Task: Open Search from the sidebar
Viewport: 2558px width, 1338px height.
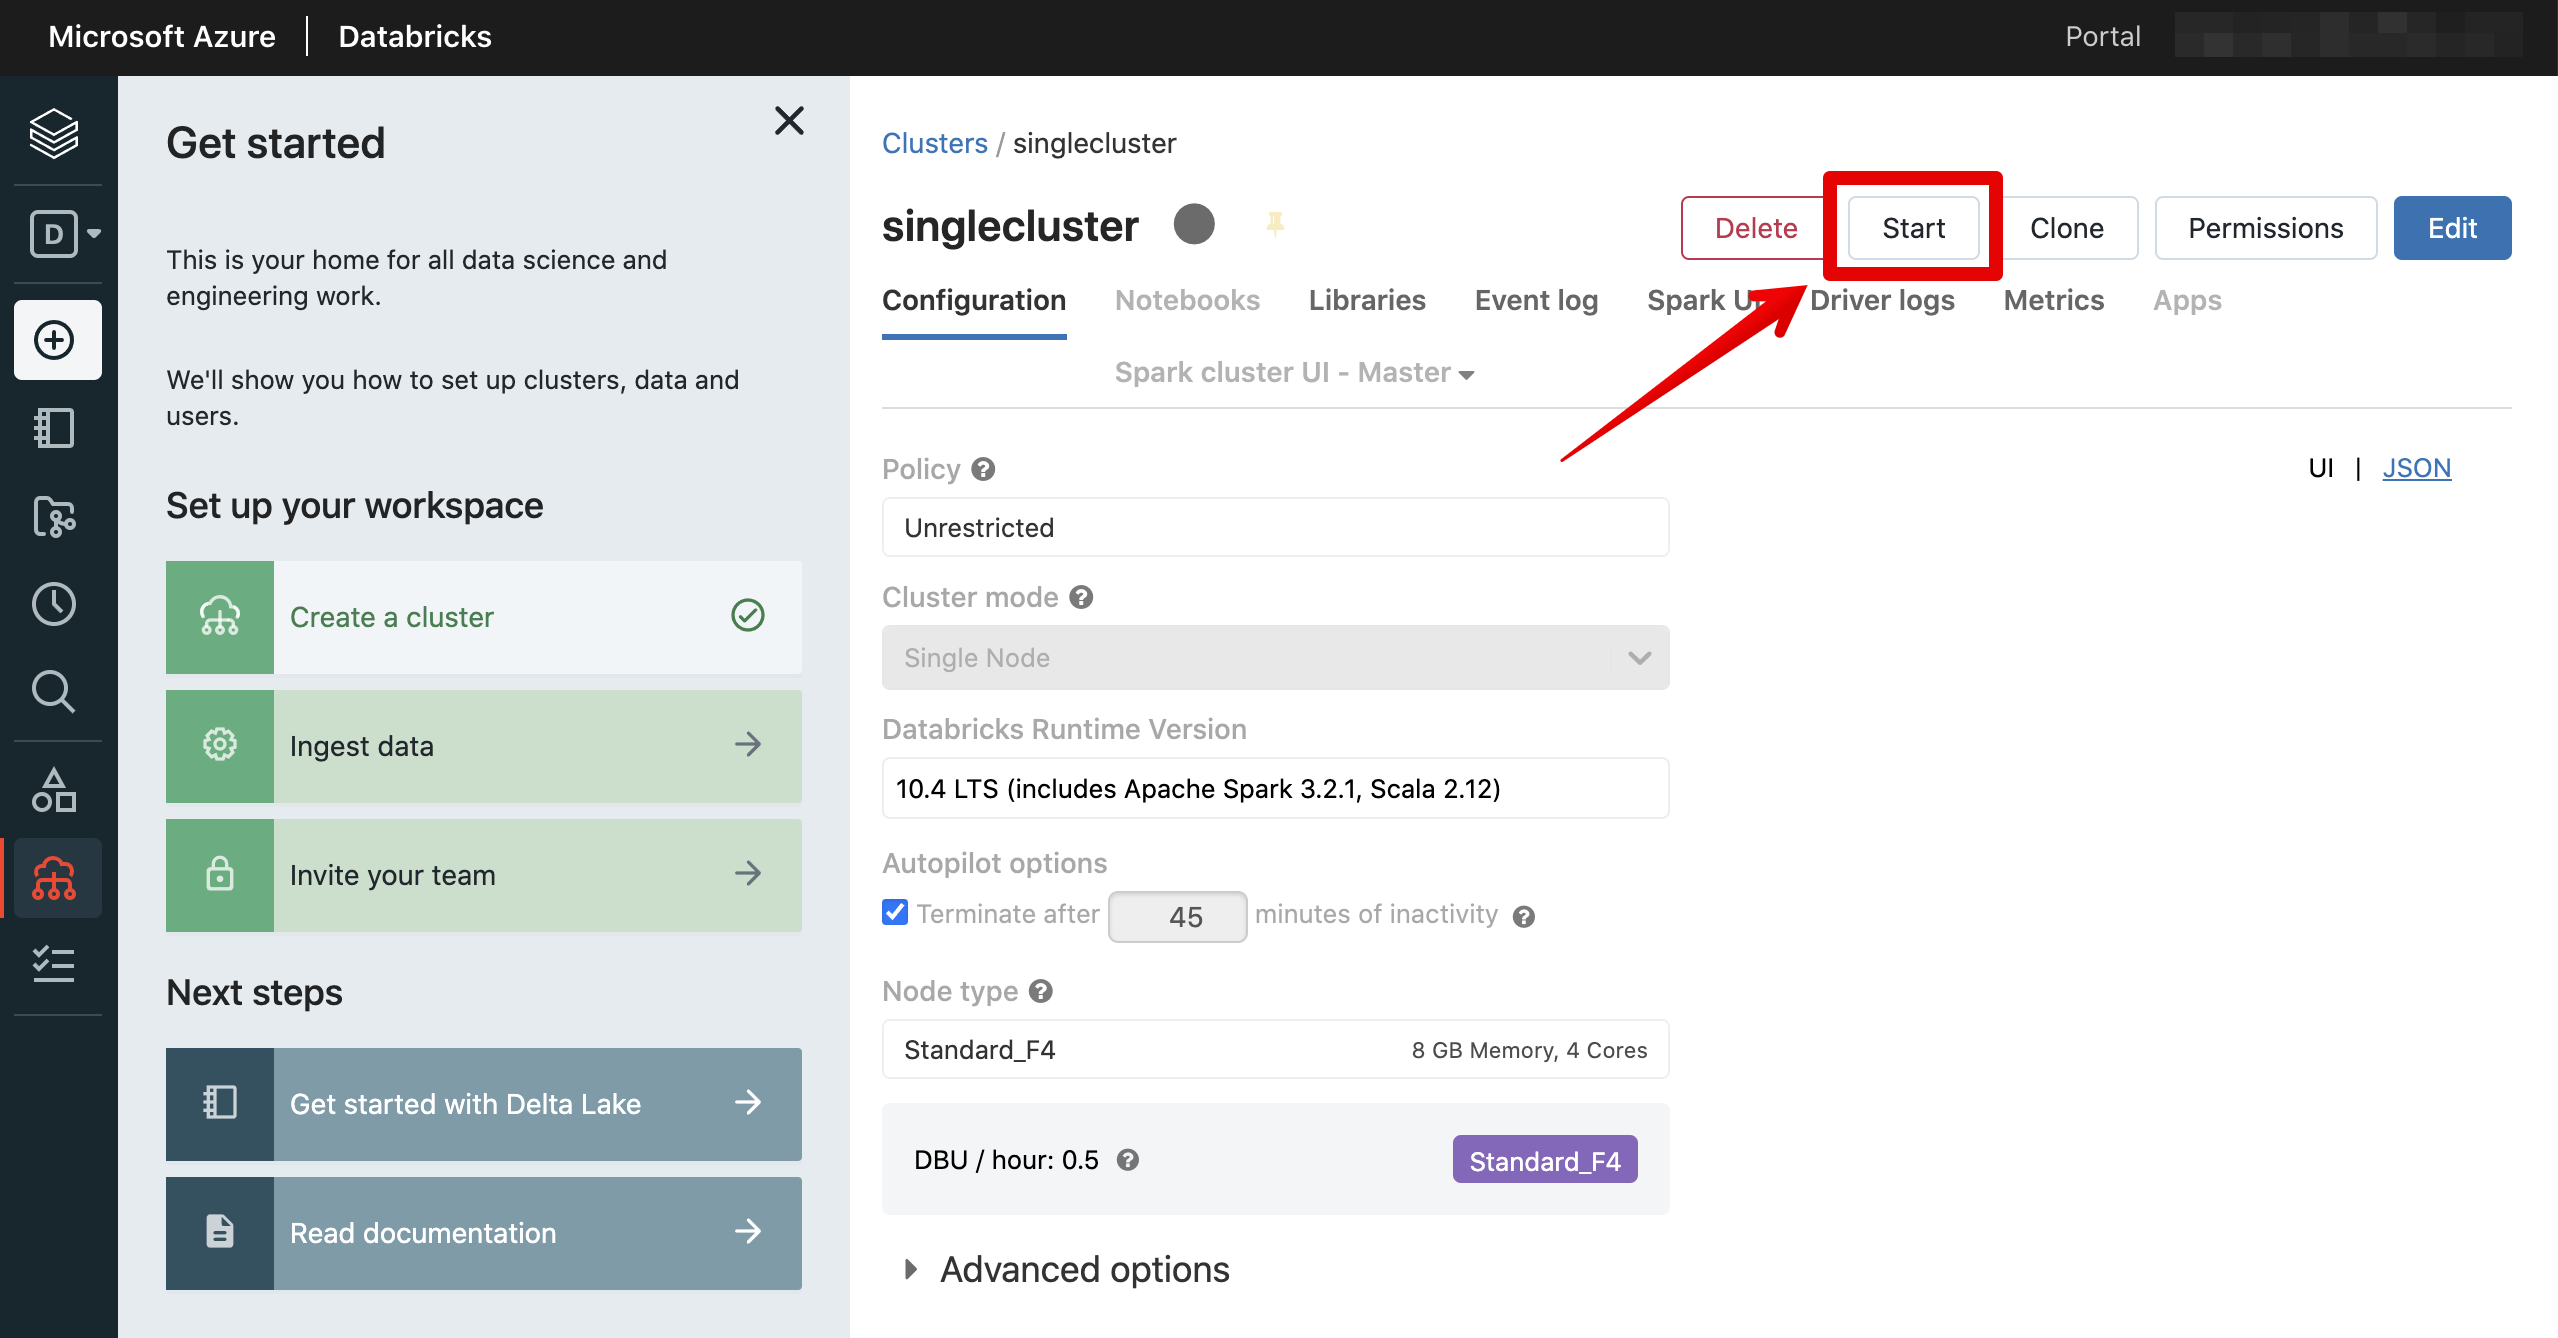Action: point(54,692)
